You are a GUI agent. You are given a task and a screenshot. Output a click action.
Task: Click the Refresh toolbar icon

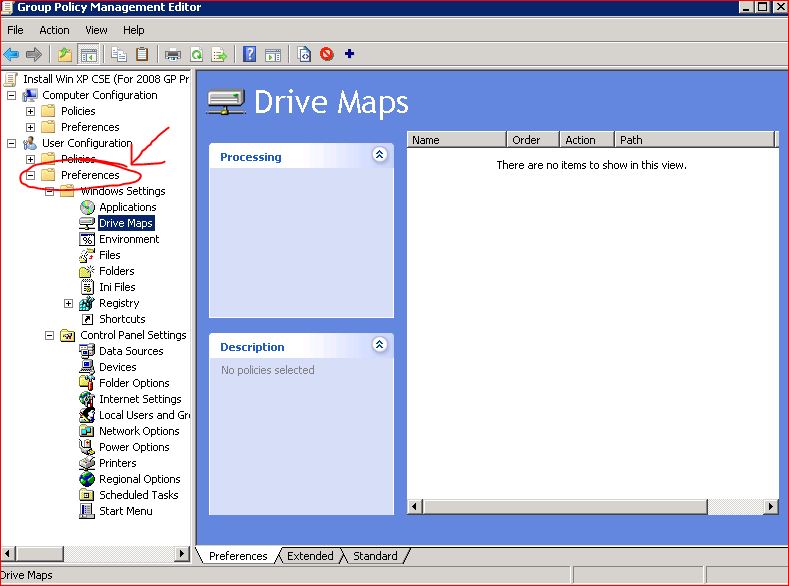point(197,54)
